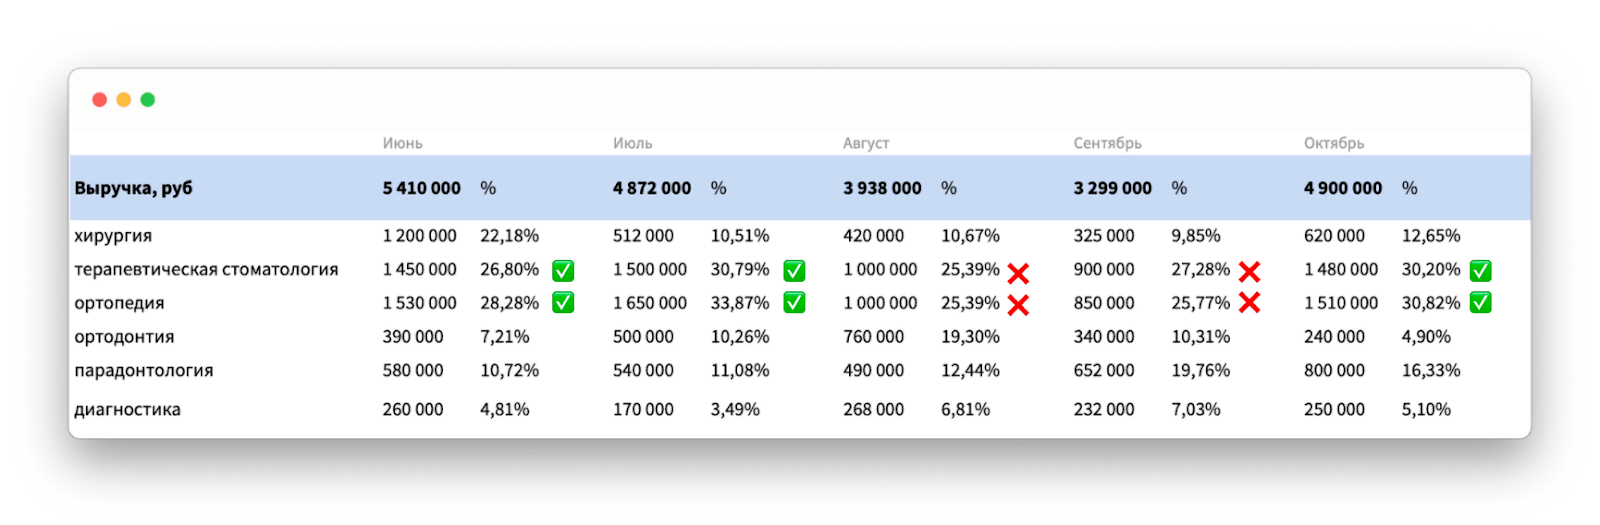The image size is (1600, 525).
Task: Select the Август column header
Action: coord(866,143)
